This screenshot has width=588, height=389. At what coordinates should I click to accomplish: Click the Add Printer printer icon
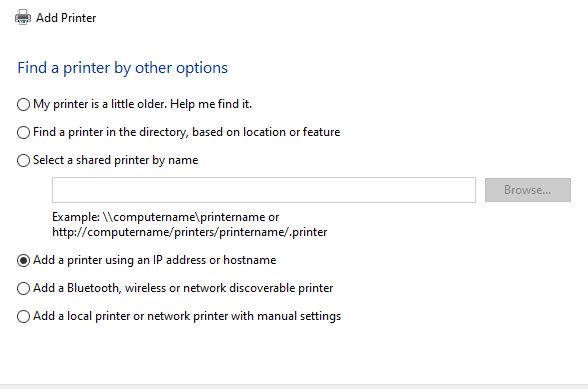pos(23,17)
